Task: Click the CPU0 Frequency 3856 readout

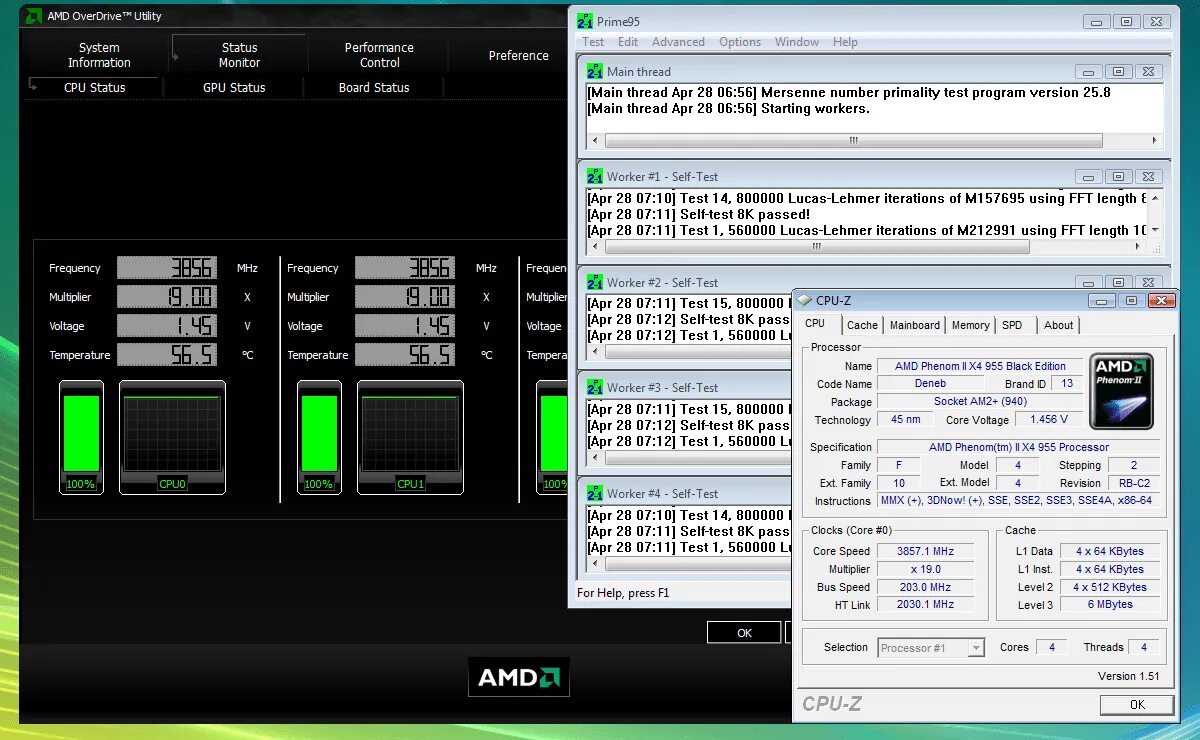Action: click(166, 268)
